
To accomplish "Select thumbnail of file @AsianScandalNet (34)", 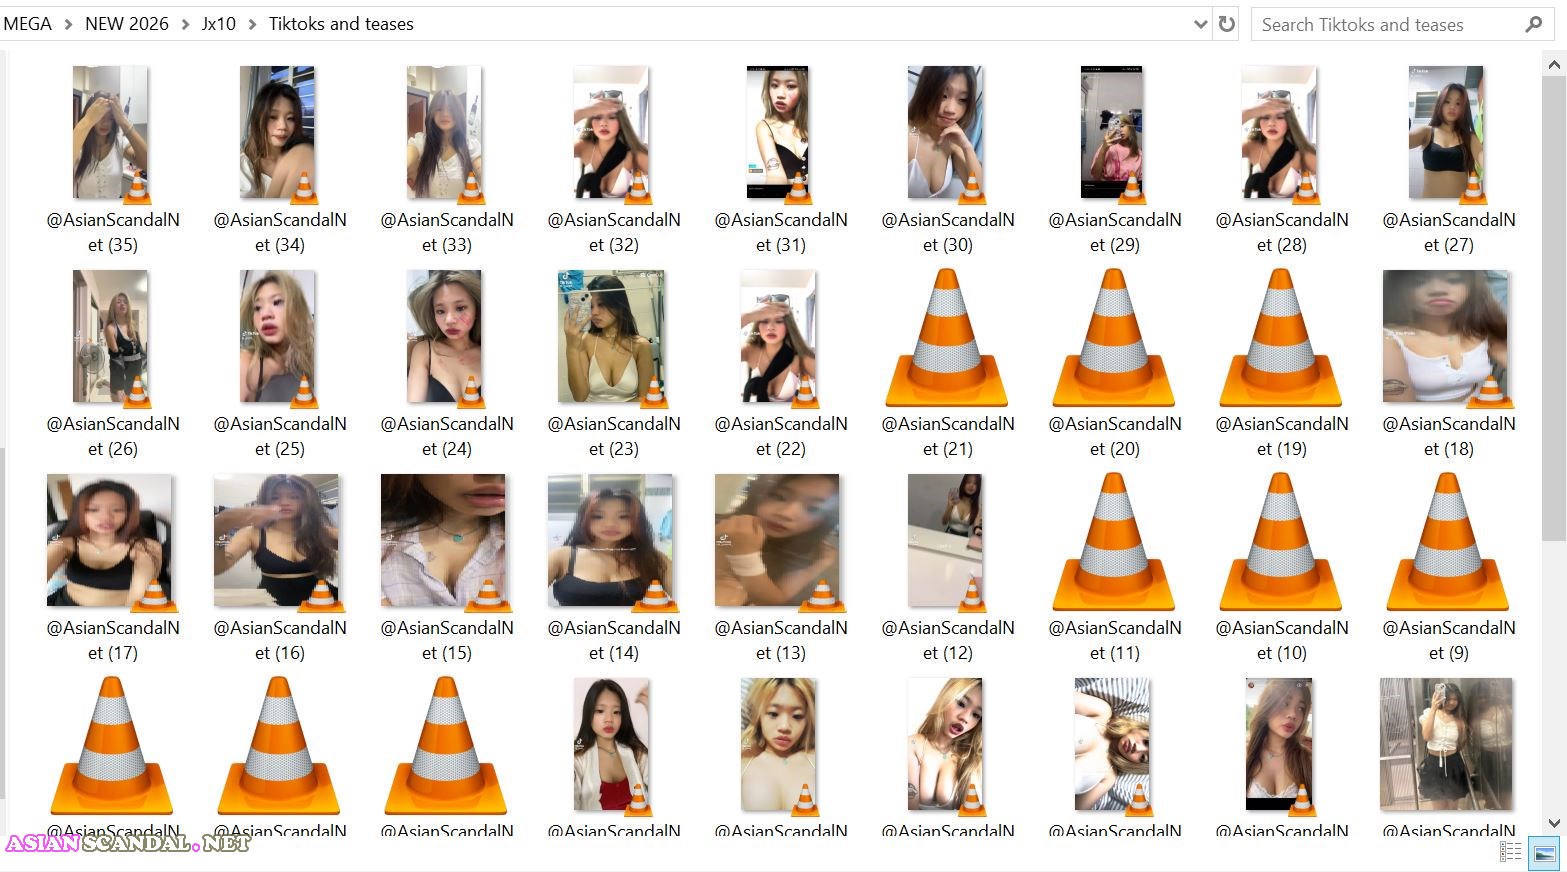I will click(x=279, y=134).
